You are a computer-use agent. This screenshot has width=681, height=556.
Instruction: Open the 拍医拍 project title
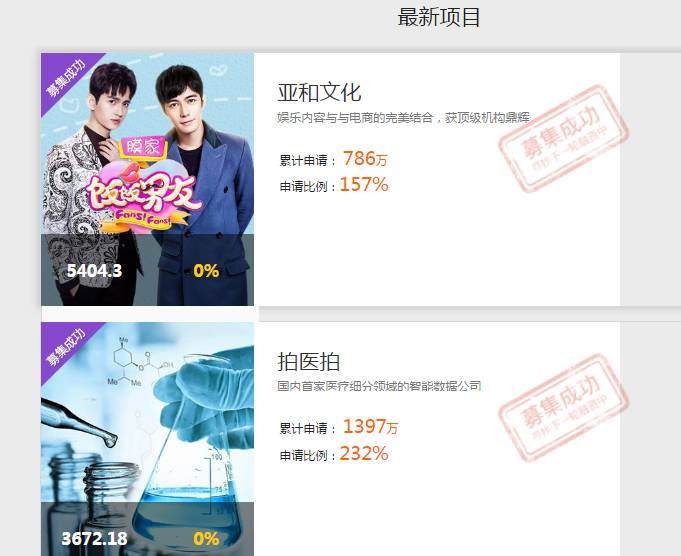pyautogui.click(x=308, y=361)
